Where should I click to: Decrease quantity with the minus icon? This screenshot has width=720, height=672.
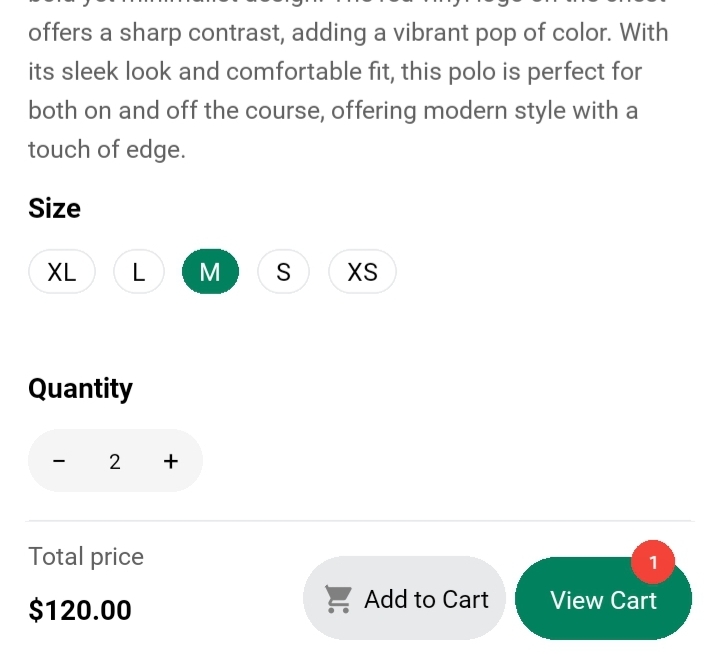coord(59,461)
